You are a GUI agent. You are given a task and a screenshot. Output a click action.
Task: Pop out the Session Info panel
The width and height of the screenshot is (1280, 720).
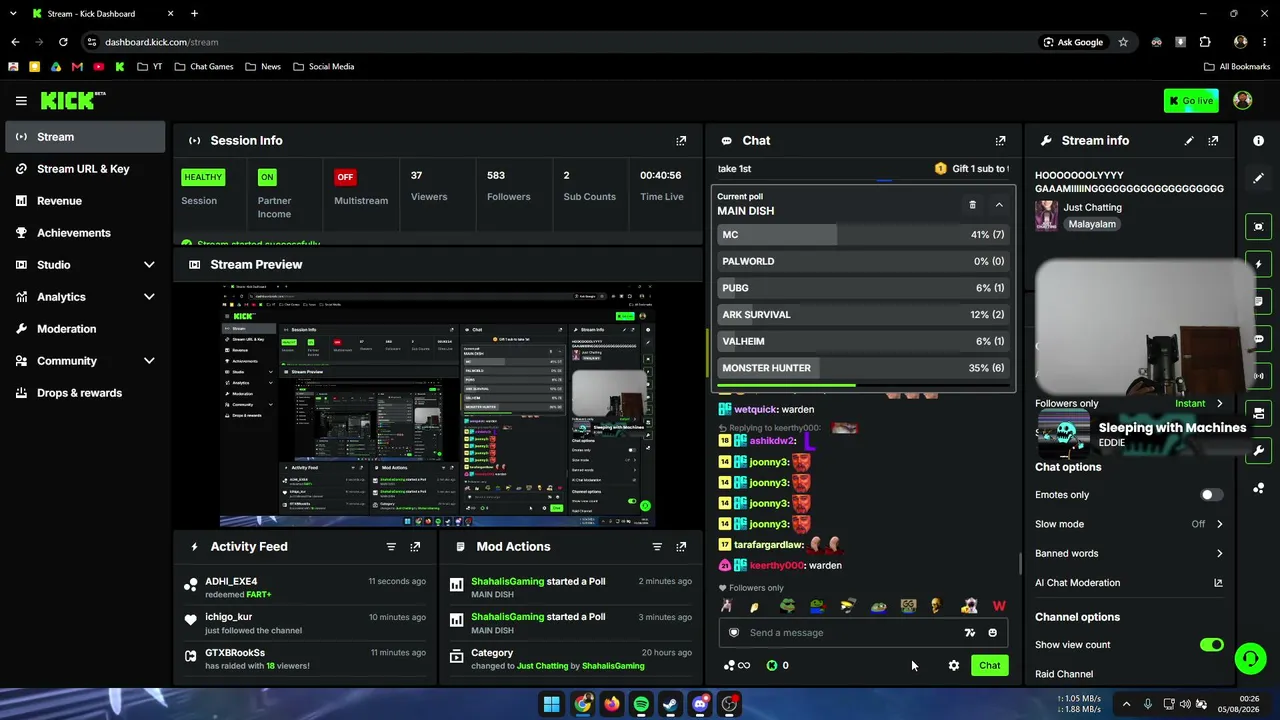681,141
